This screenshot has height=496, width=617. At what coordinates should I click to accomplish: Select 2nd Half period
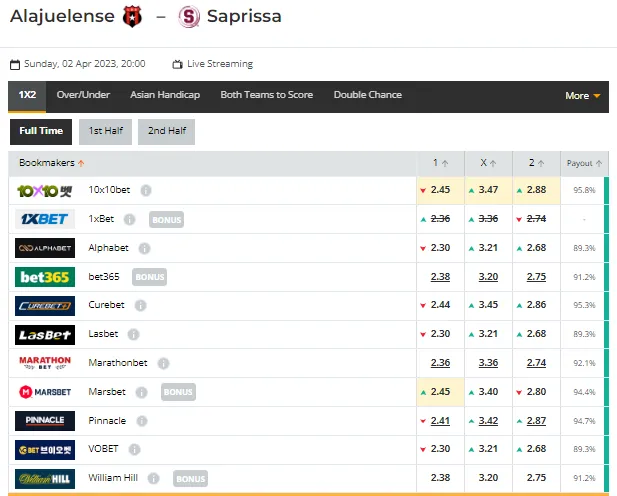[166, 131]
